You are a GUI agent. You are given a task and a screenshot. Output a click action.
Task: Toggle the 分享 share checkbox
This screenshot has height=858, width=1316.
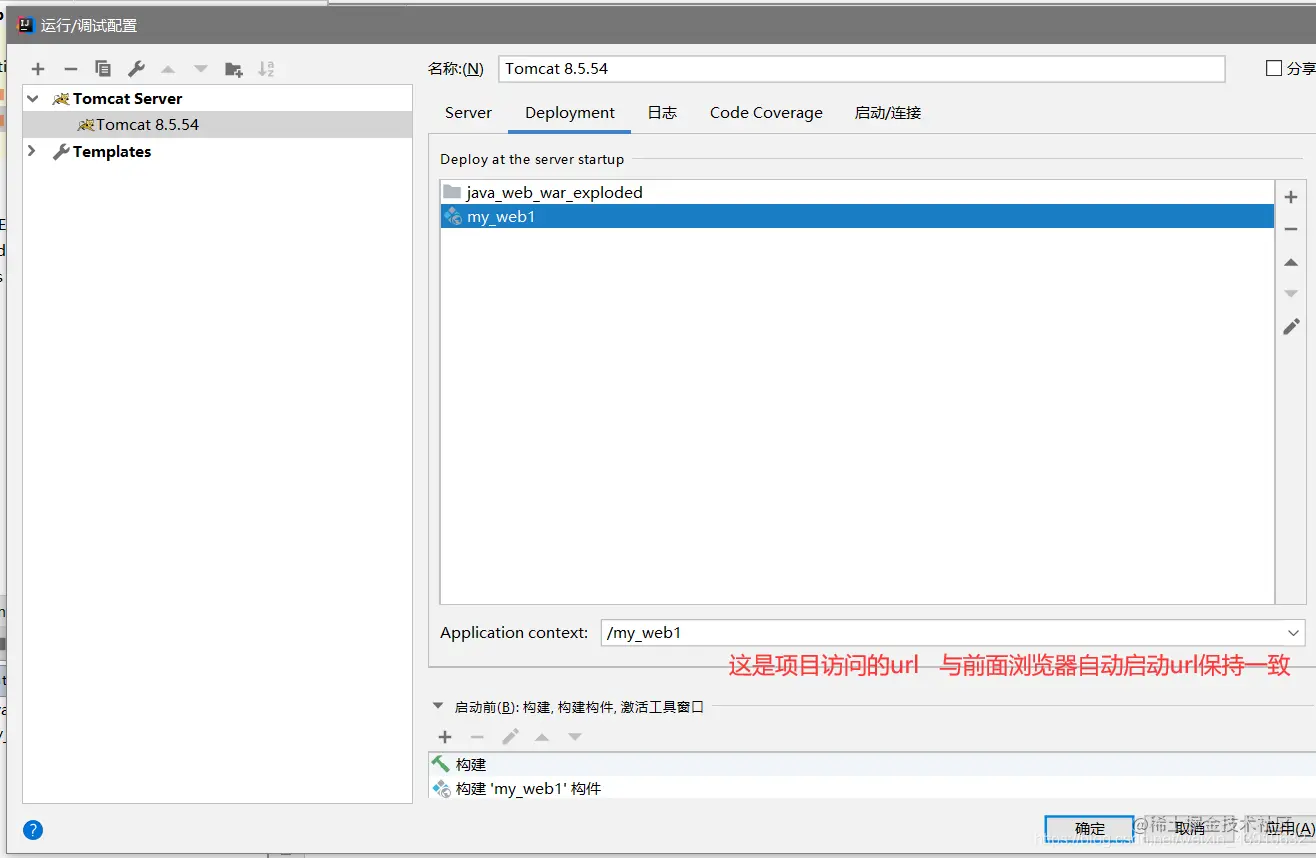tap(1274, 68)
